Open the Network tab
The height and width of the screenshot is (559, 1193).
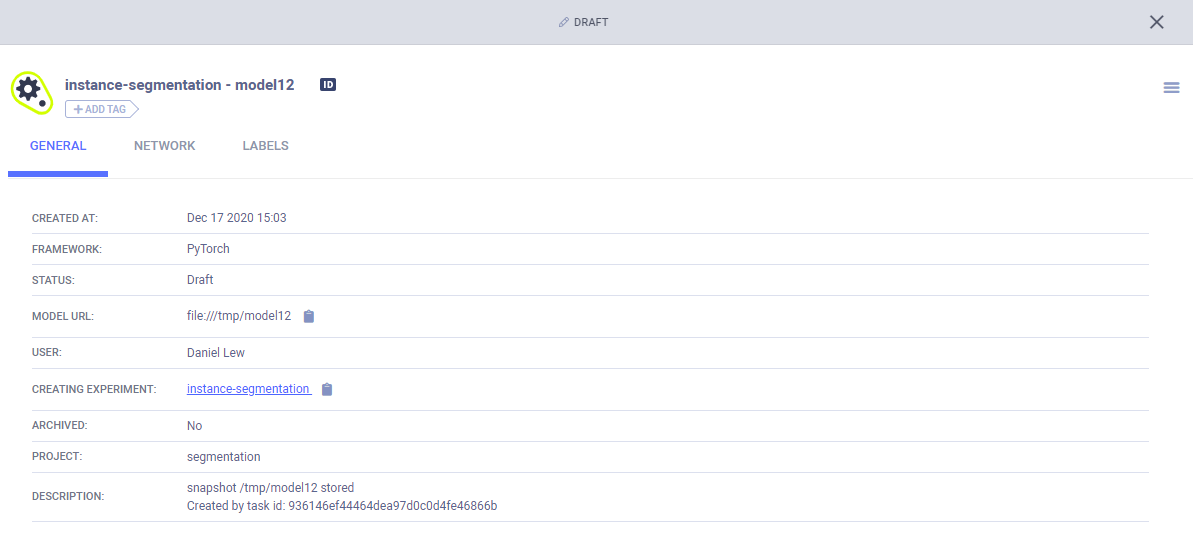(x=165, y=146)
